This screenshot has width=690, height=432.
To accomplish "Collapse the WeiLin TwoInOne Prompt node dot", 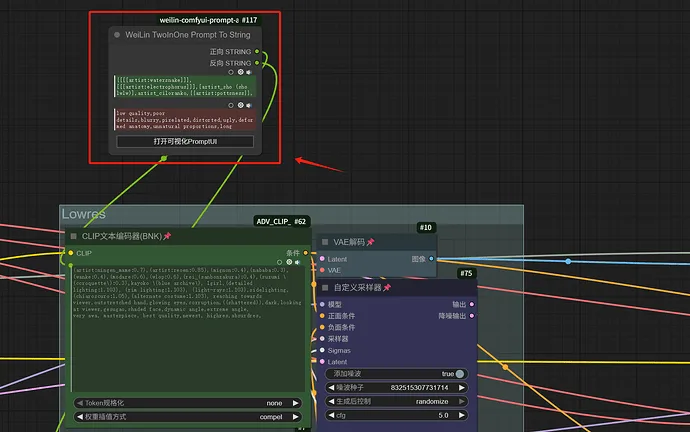I will [117, 35].
